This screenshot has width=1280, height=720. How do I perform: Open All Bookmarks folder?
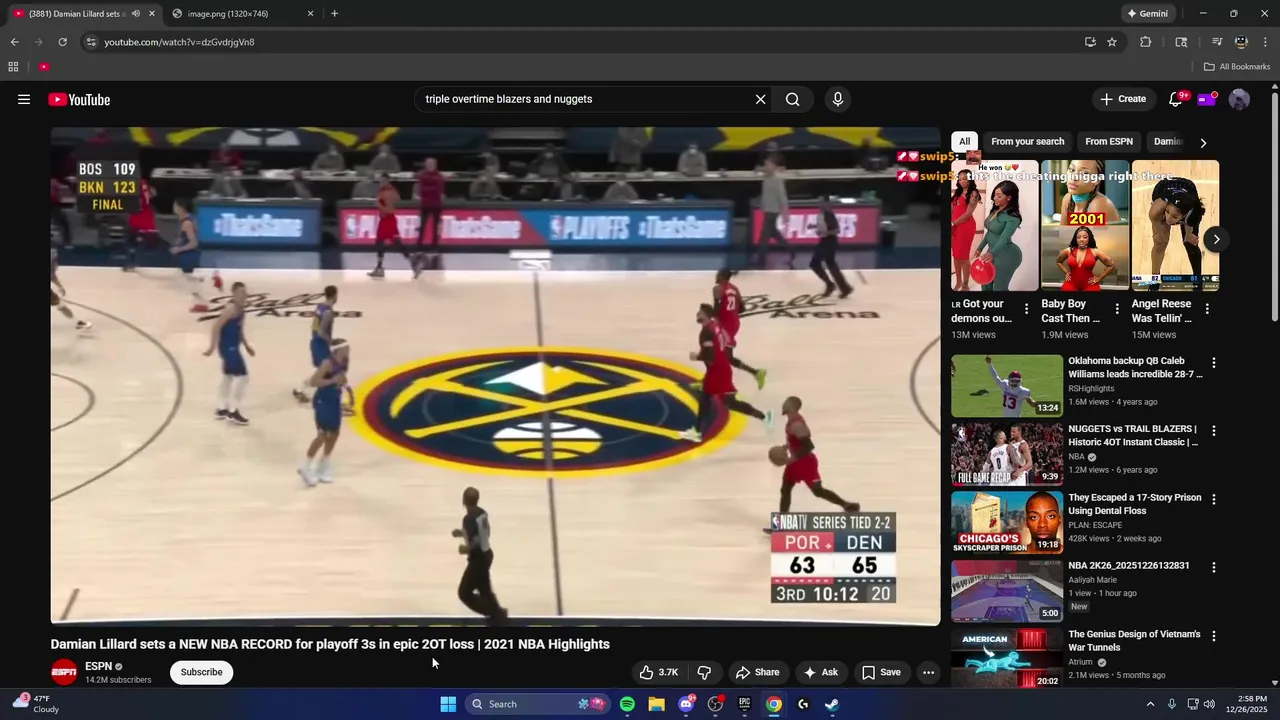coord(1237,67)
